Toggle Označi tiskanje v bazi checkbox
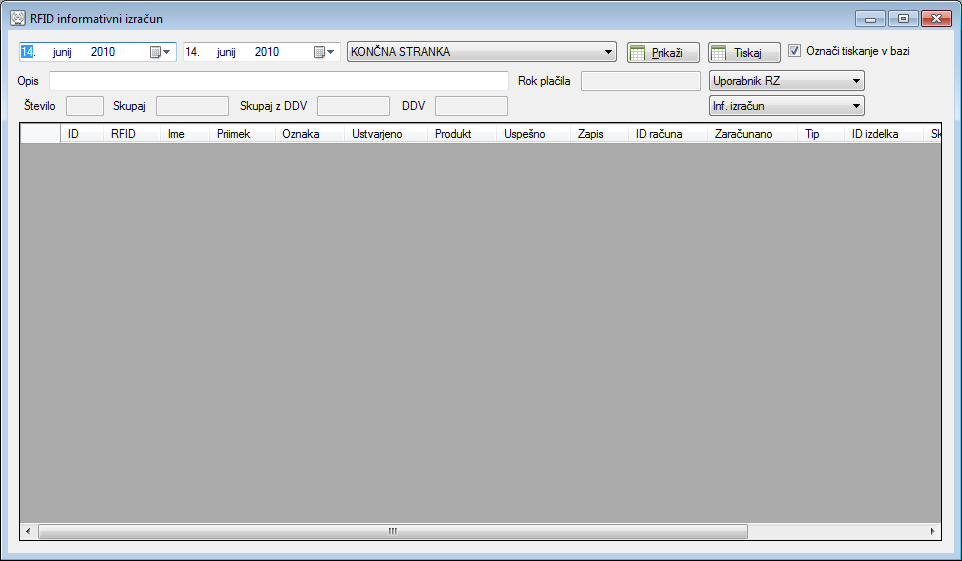 pos(795,50)
